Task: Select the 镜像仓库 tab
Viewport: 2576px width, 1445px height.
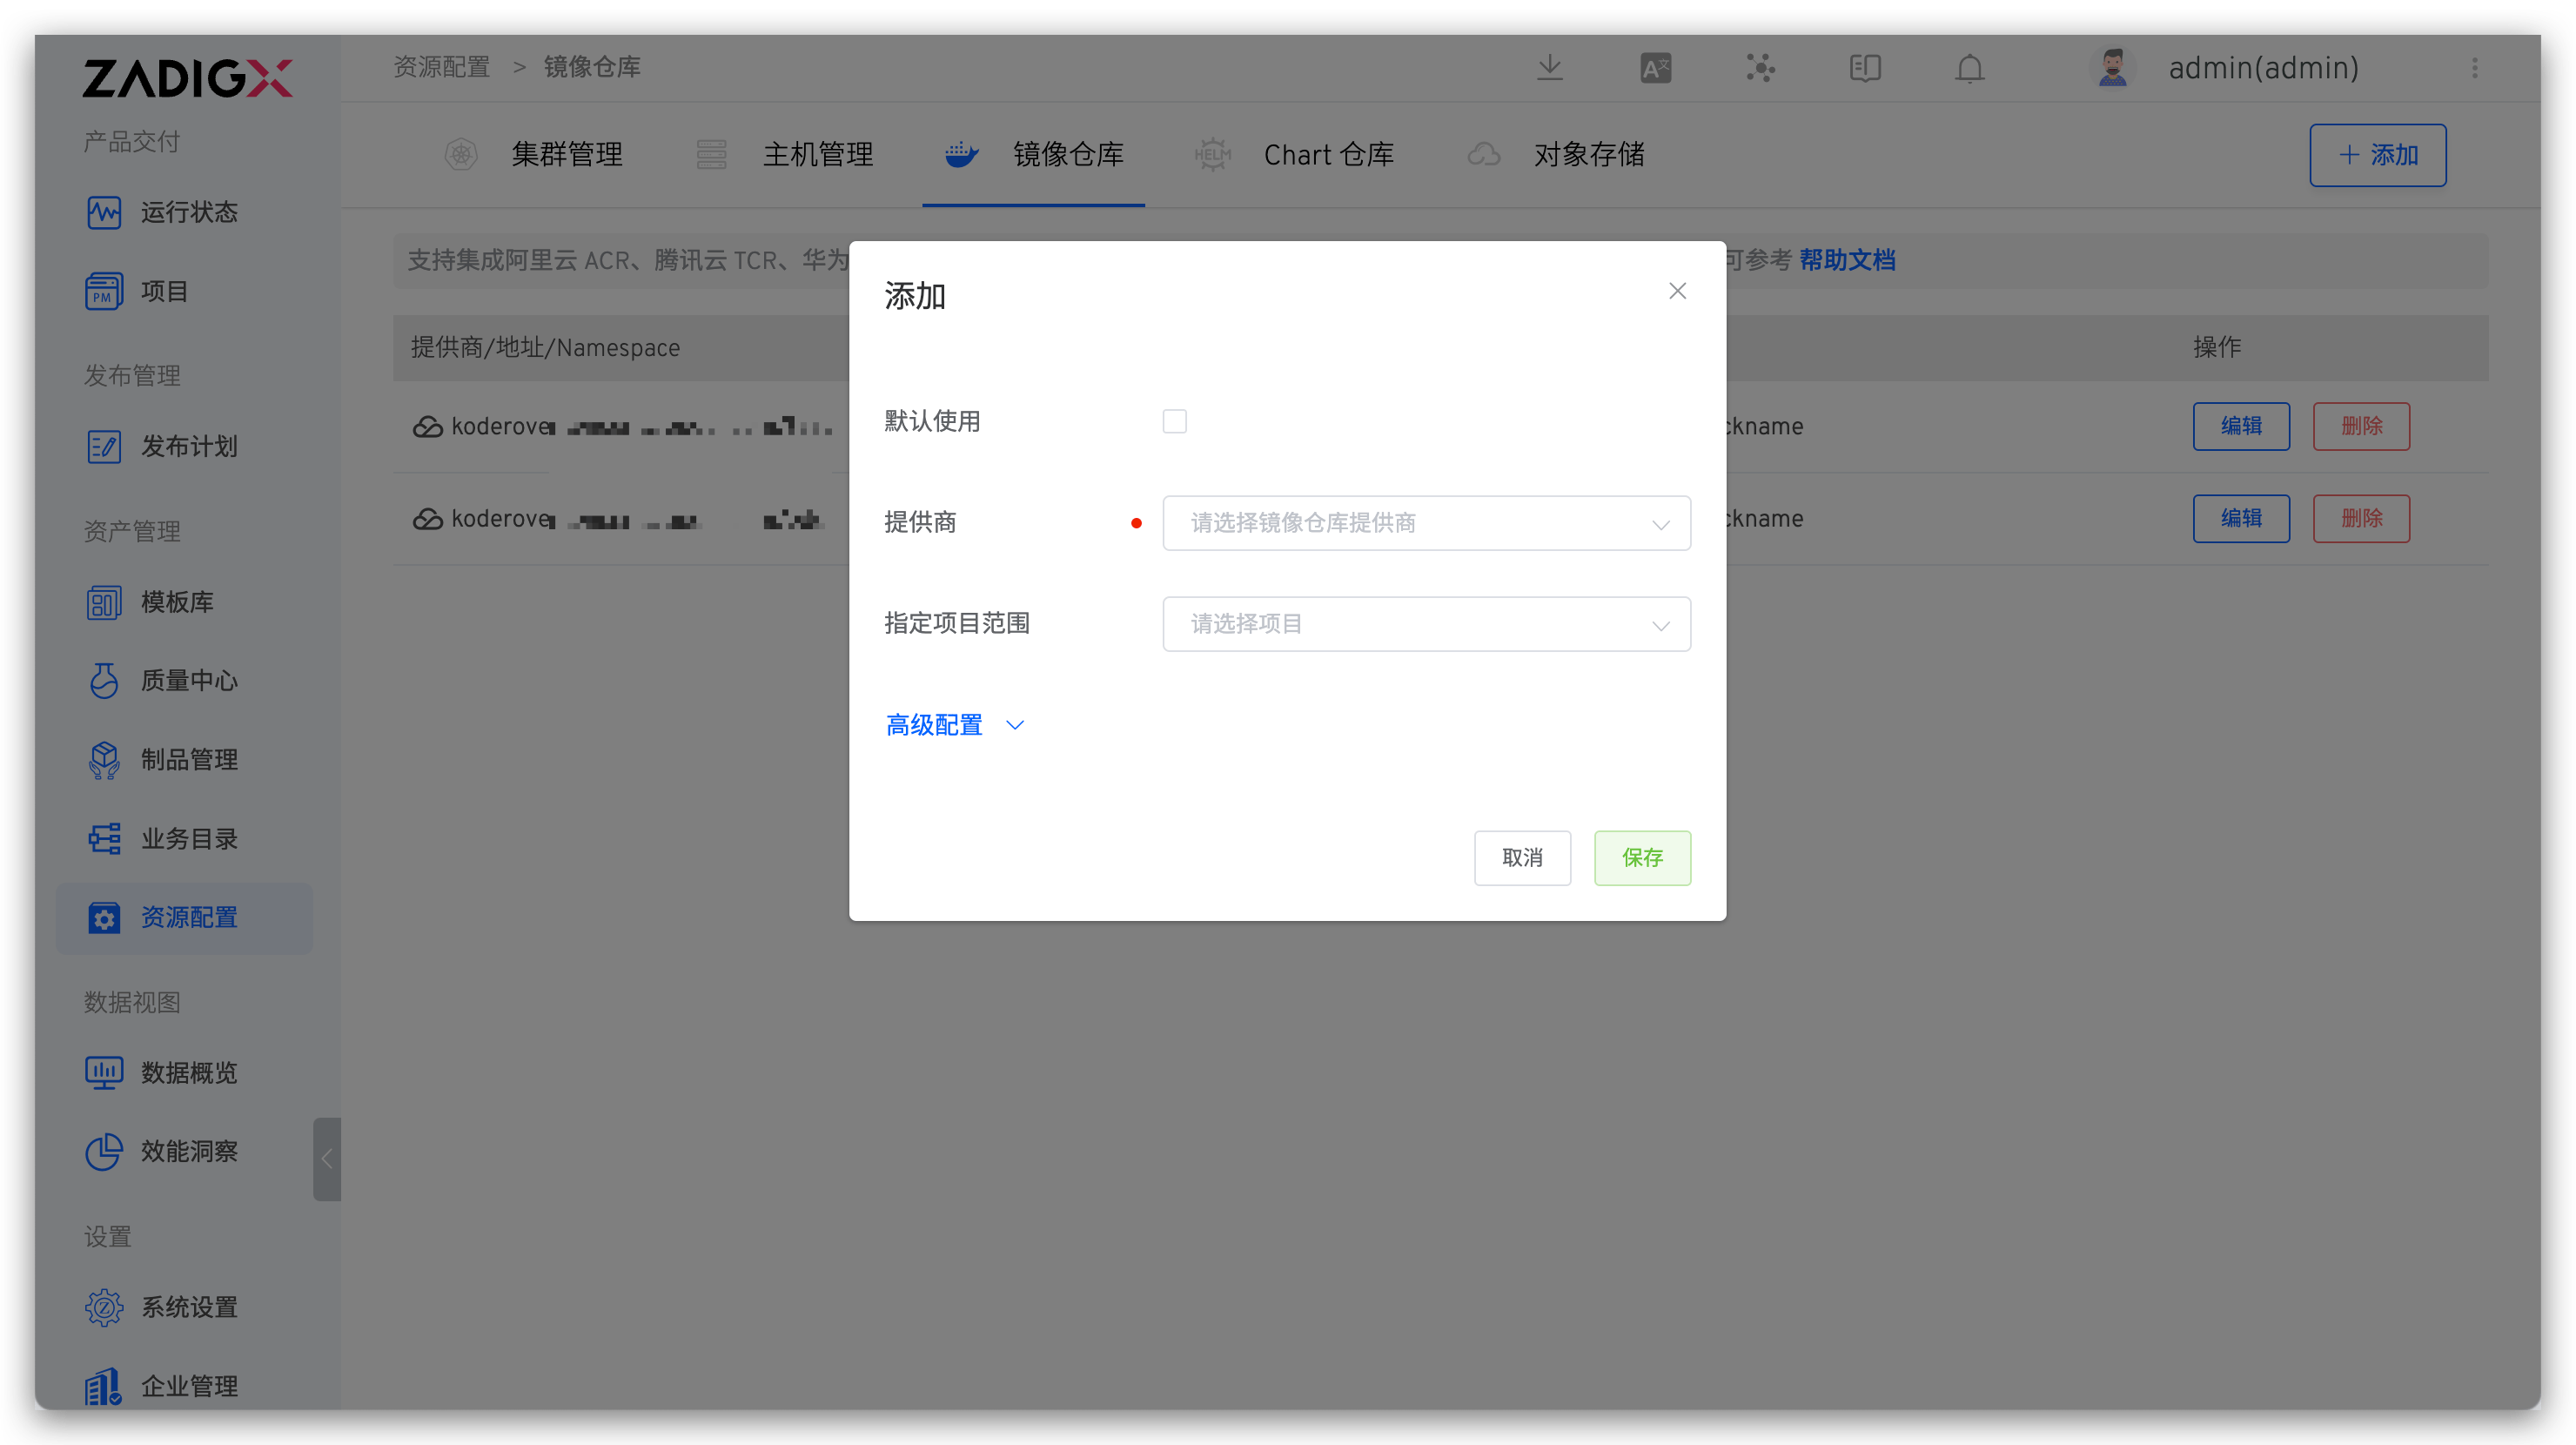Action: tap(1034, 155)
